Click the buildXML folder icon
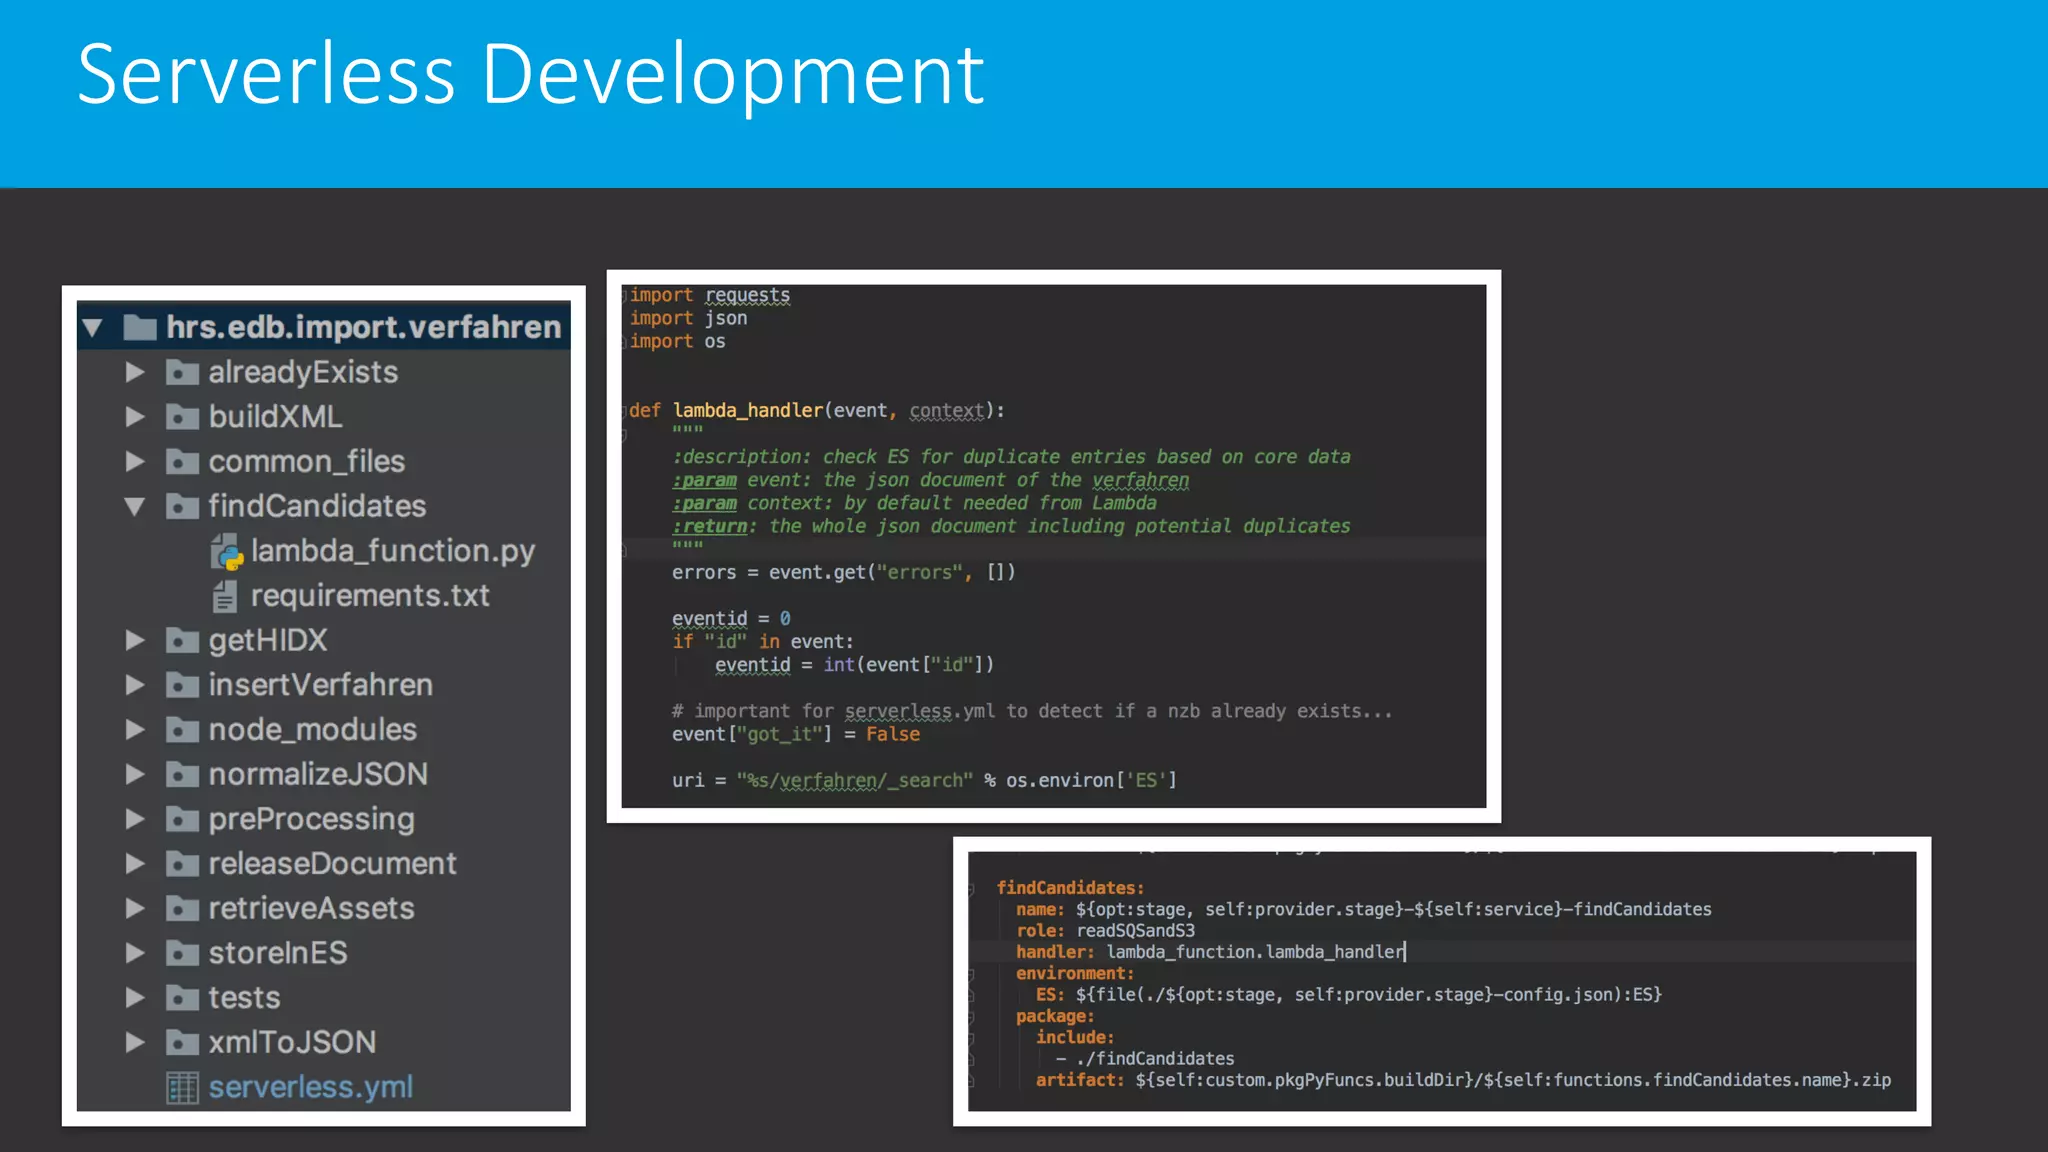2048x1152 pixels. tap(182, 417)
